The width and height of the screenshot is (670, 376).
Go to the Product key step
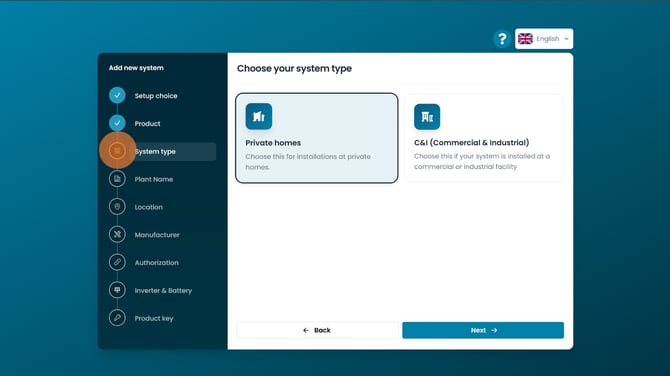[154, 318]
